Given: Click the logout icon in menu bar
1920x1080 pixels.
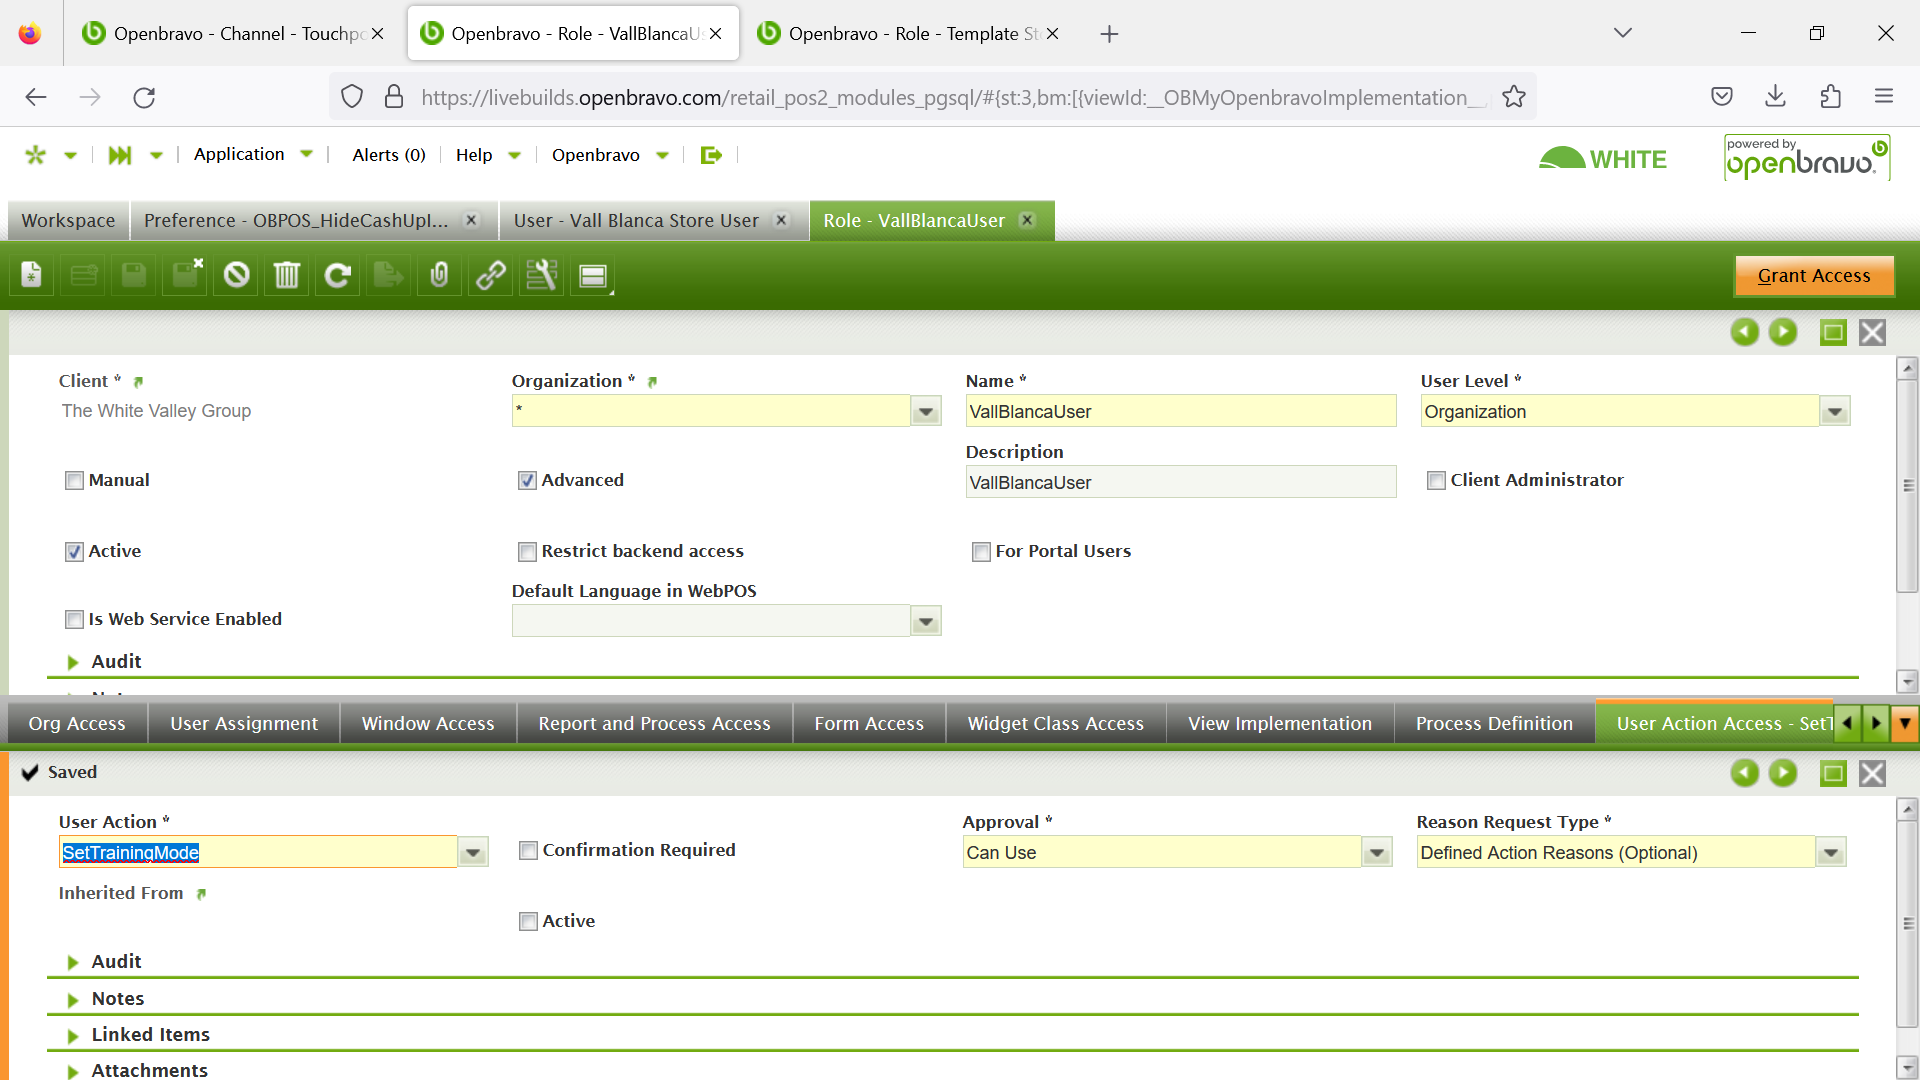Looking at the screenshot, I should pos(711,155).
